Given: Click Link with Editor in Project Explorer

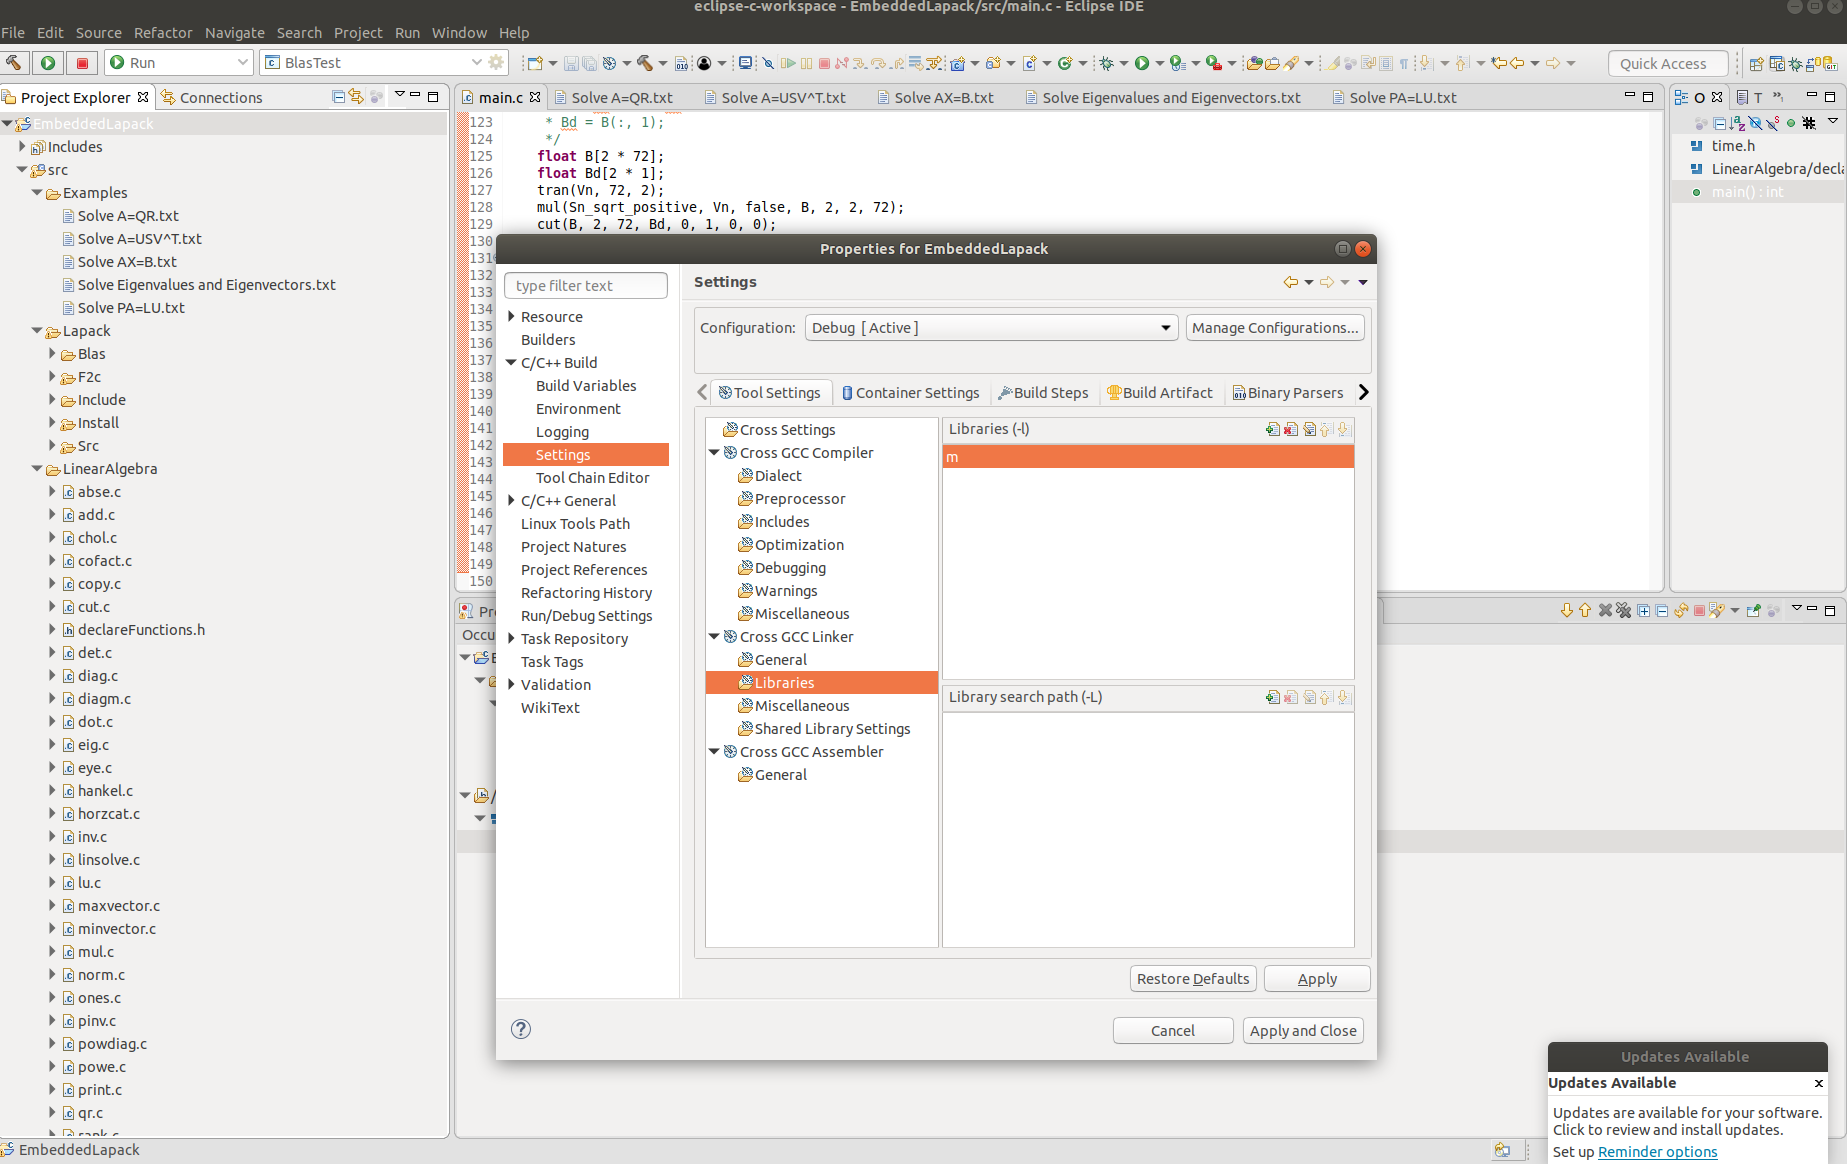Looking at the screenshot, I should (x=356, y=97).
